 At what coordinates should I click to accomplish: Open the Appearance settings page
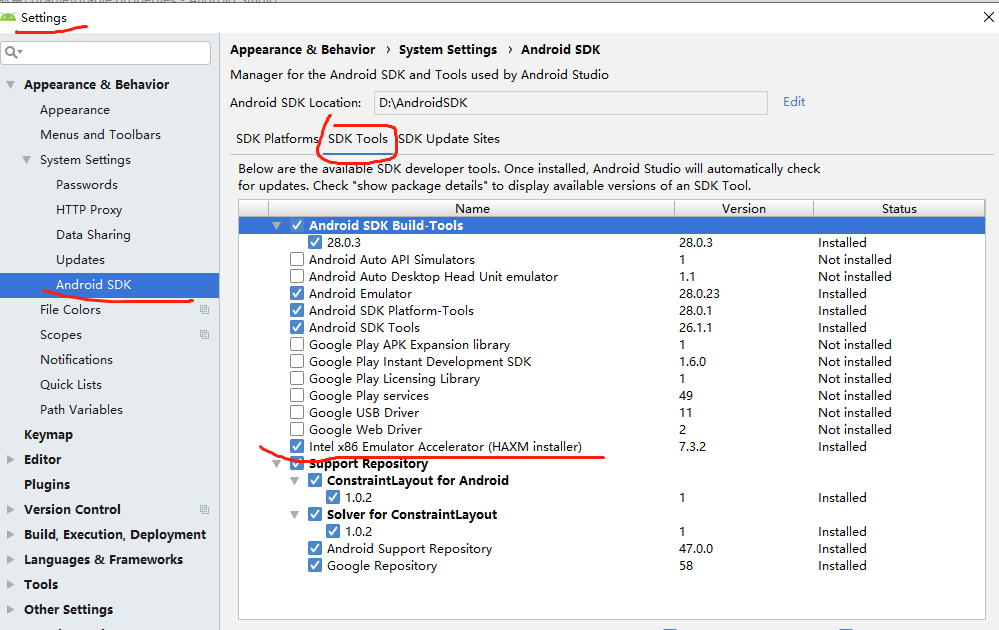point(75,110)
